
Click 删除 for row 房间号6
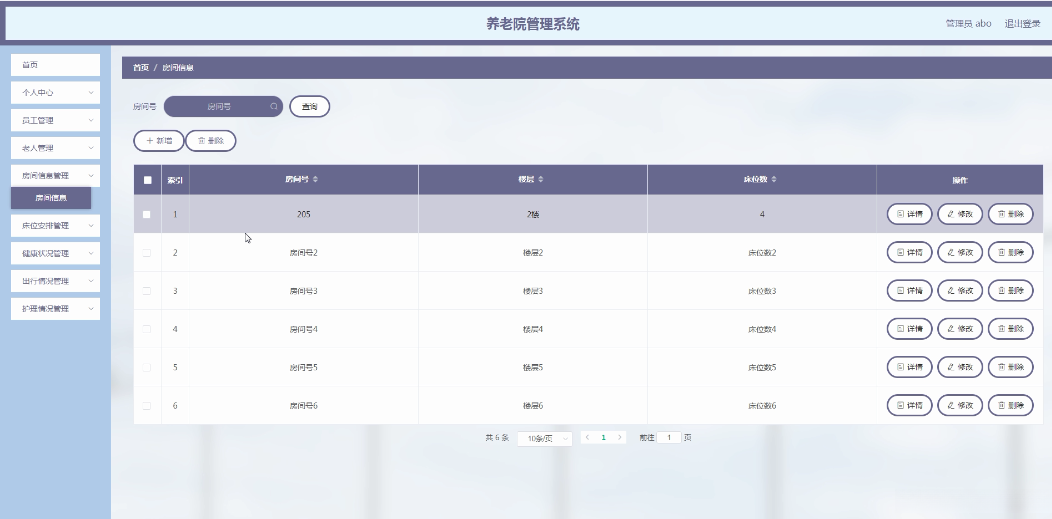1010,406
